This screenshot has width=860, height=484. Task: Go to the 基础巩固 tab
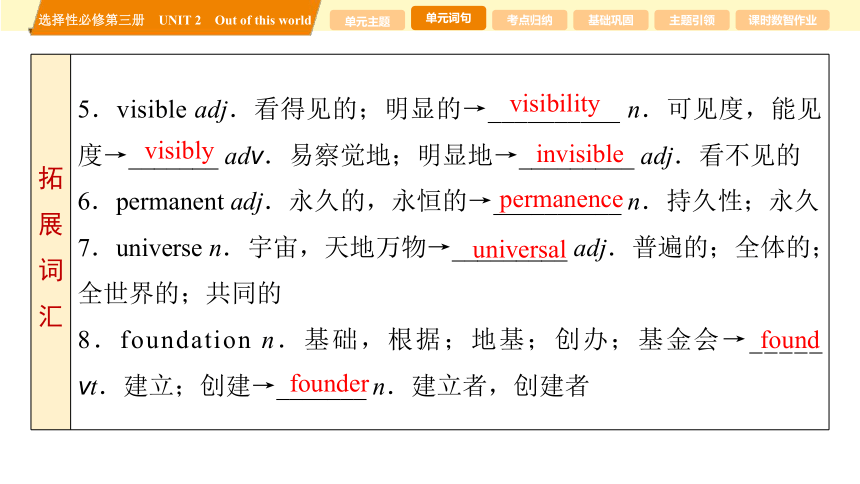tap(610, 21)
